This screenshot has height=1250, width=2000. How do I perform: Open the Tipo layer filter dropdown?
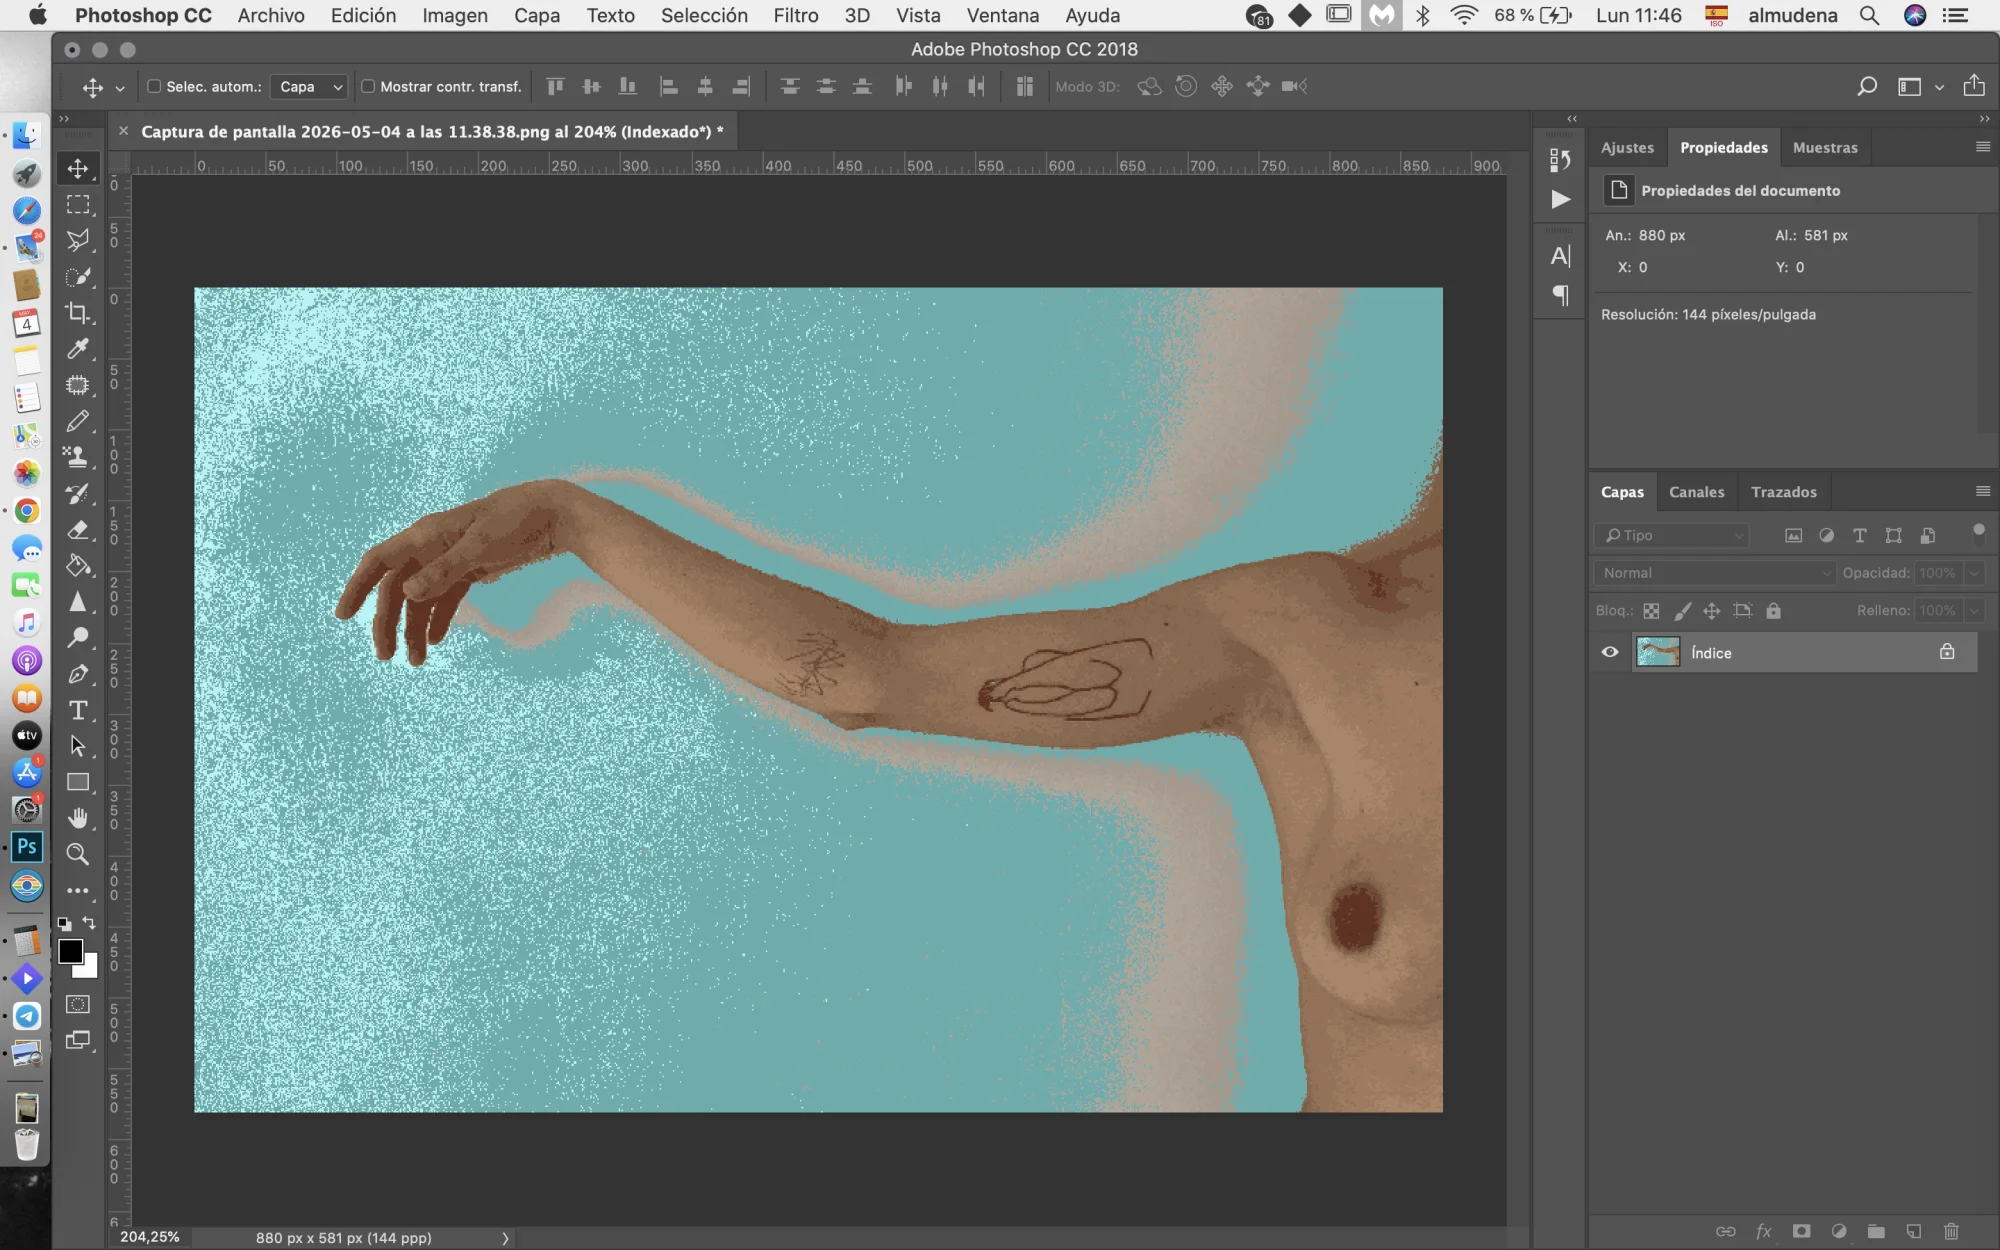pos(1671,535)
